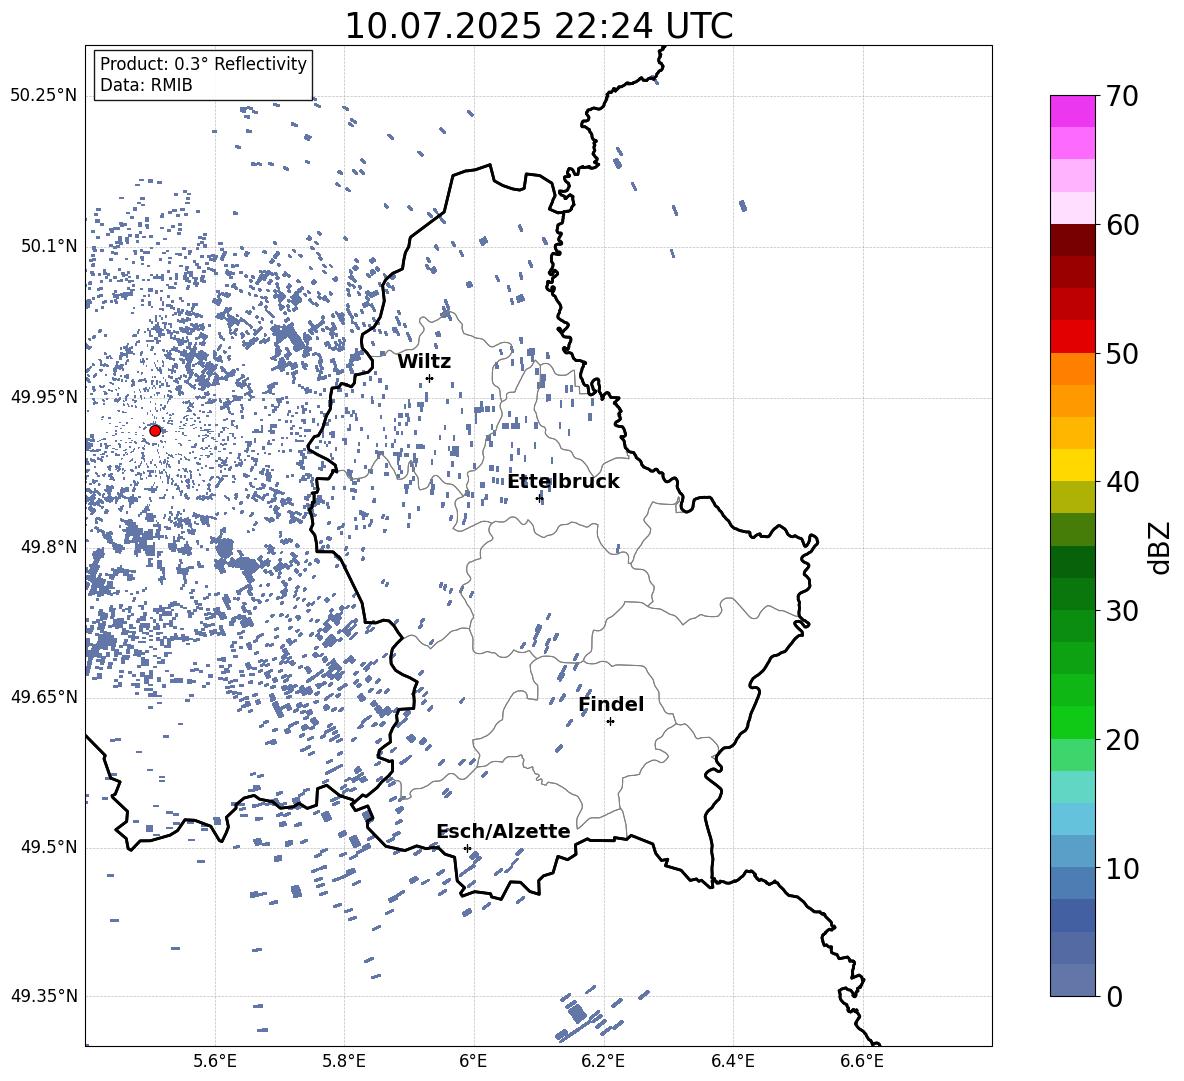Click the longitude label 6.2°E

point(603,1061)
